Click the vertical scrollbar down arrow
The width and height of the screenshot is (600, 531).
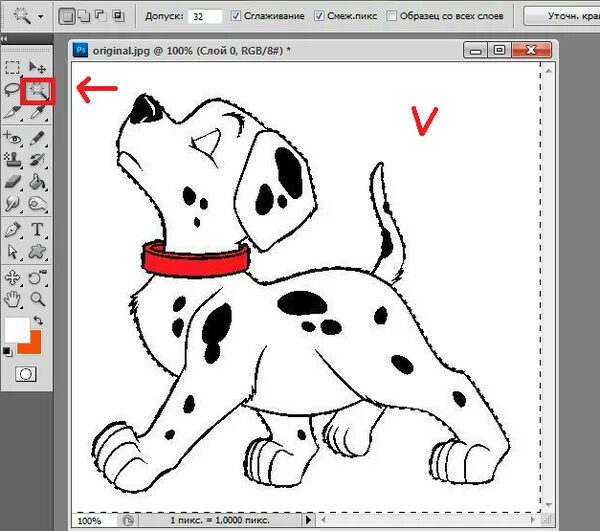click(x=548, y=505)
